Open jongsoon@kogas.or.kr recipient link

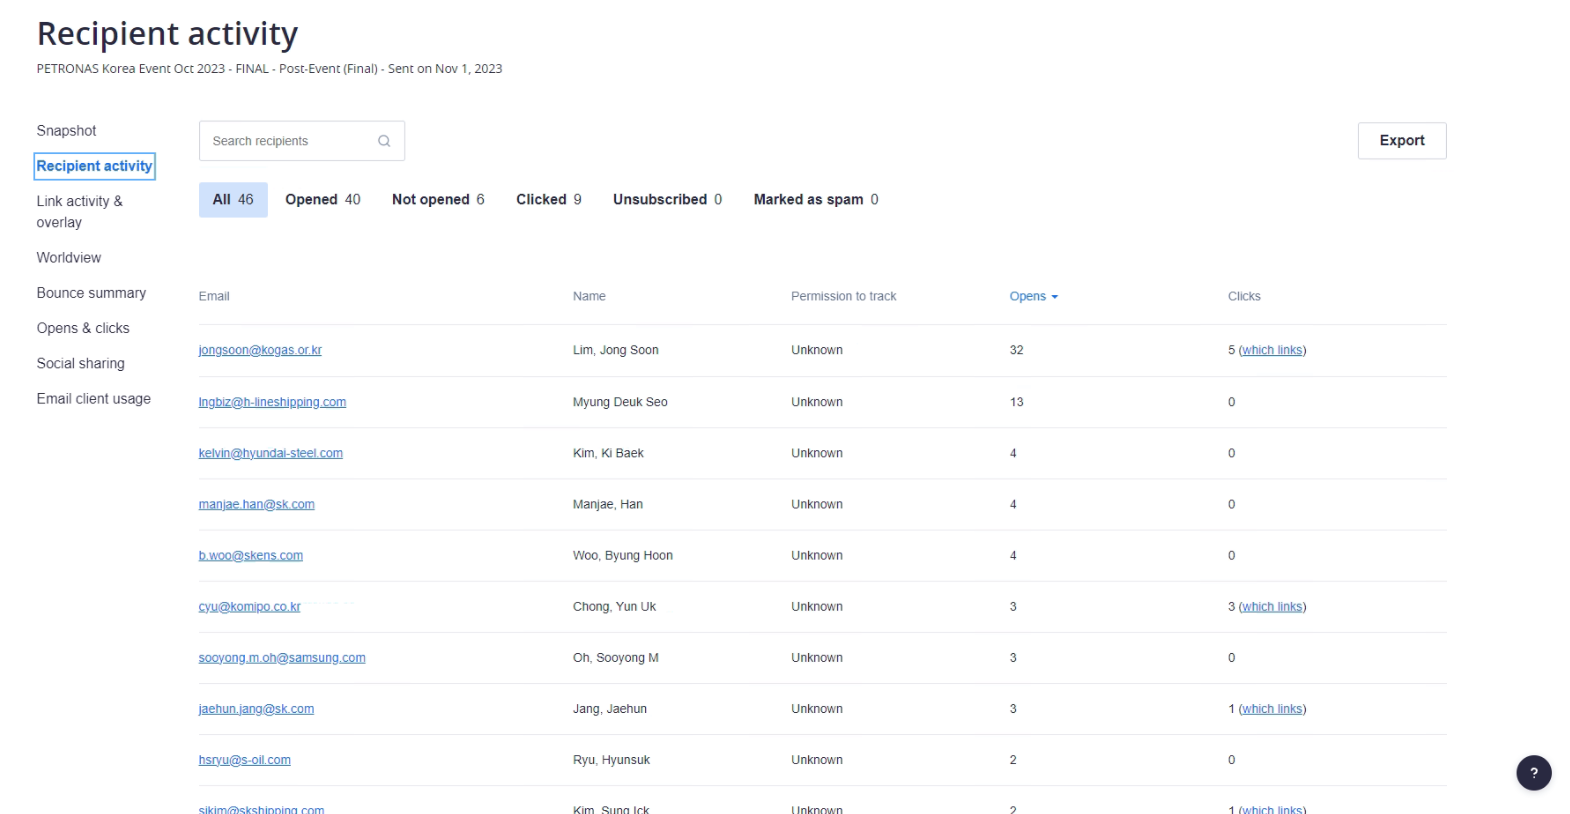(x=260, y=350)
